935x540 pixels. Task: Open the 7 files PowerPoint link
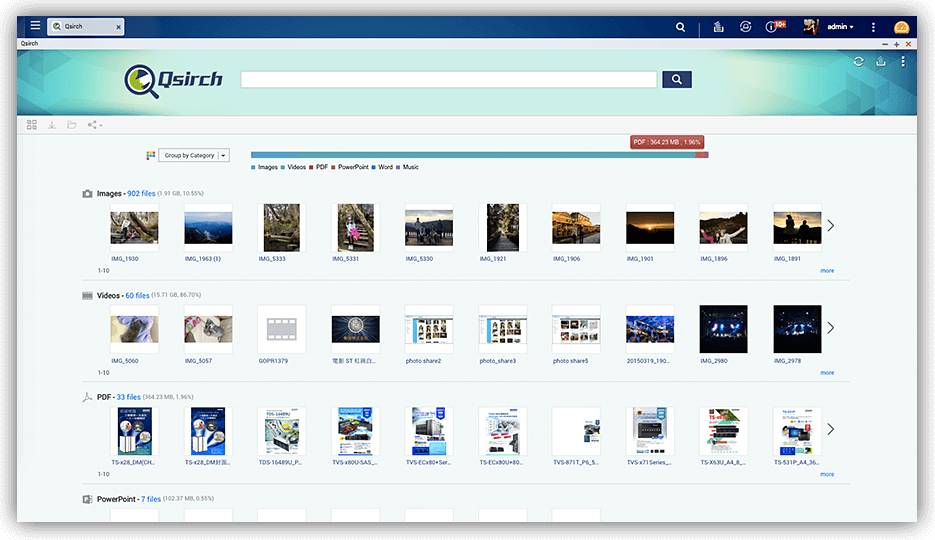tap(151, 499)
